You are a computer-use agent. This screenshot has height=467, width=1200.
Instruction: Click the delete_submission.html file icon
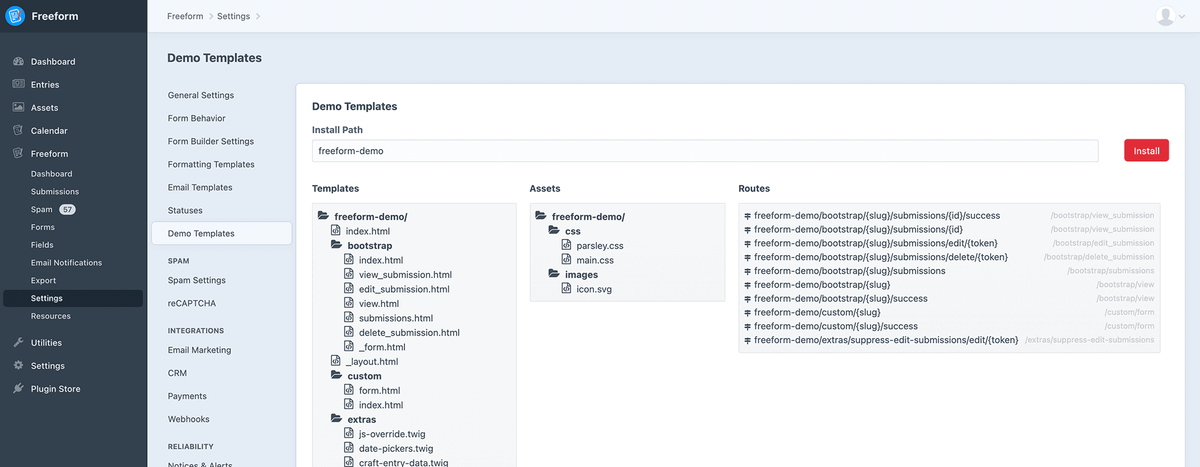[x=349, y=332]
